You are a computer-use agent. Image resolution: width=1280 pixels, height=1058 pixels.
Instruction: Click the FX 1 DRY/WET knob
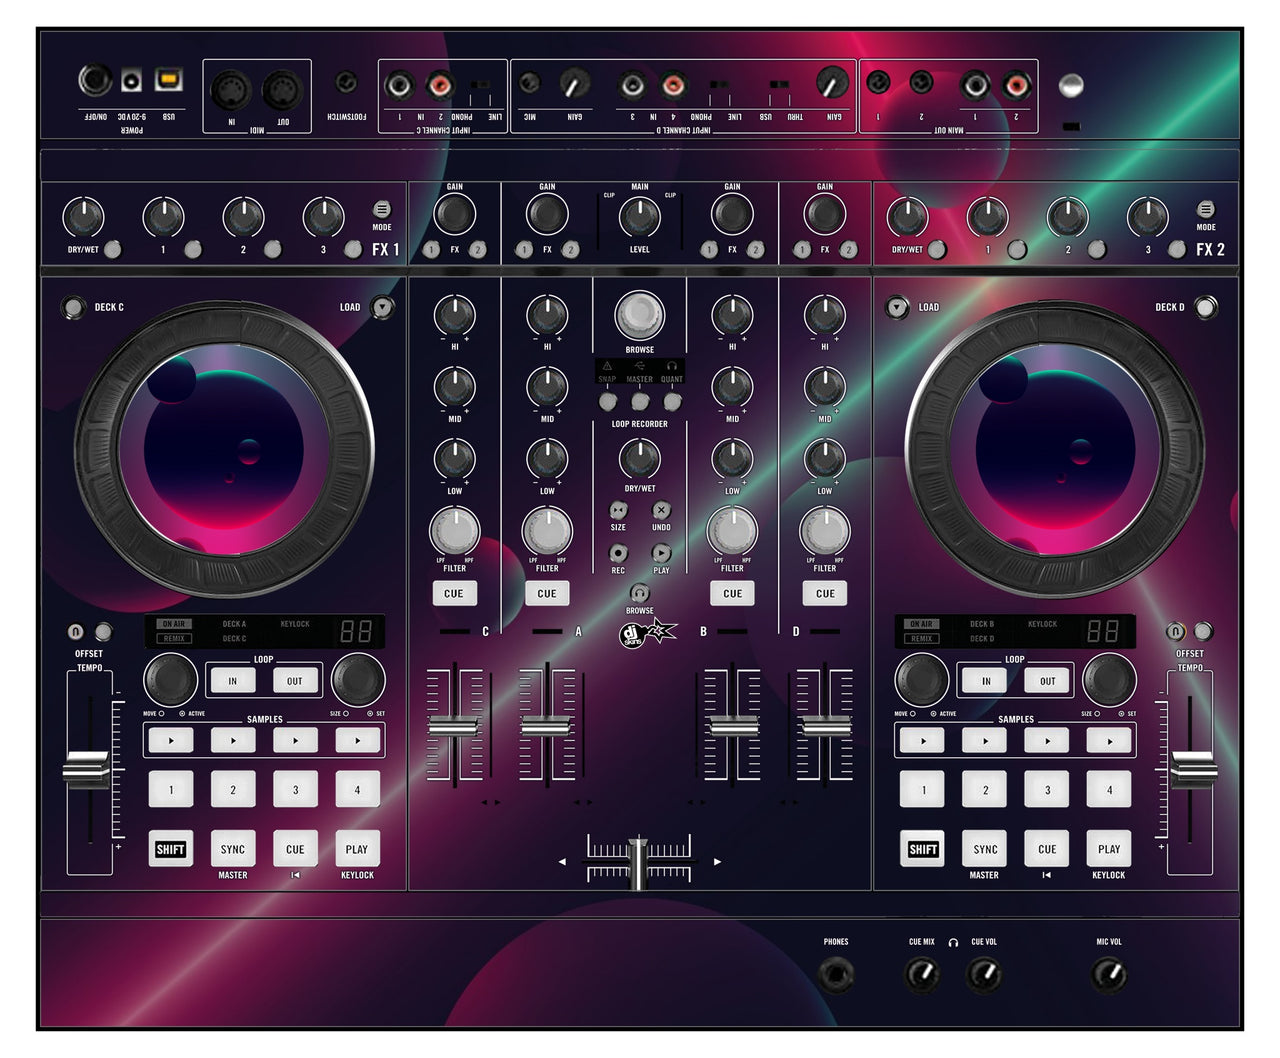[x=83, y=217]
